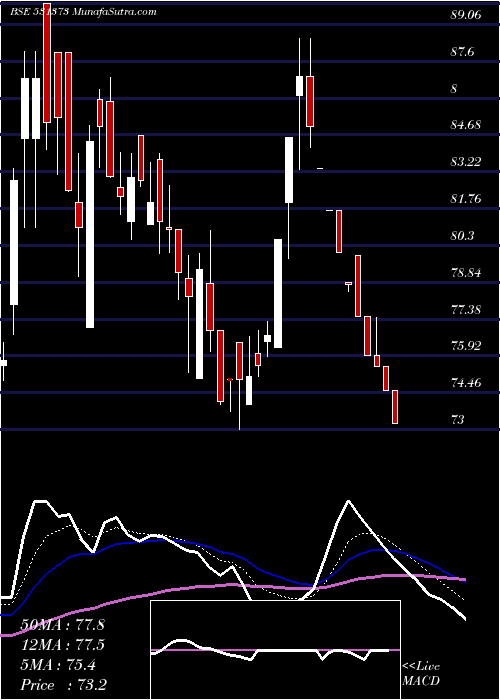Click inside the MACD inset chart
The image size is (500, 700).
click(x=275, y=650)
